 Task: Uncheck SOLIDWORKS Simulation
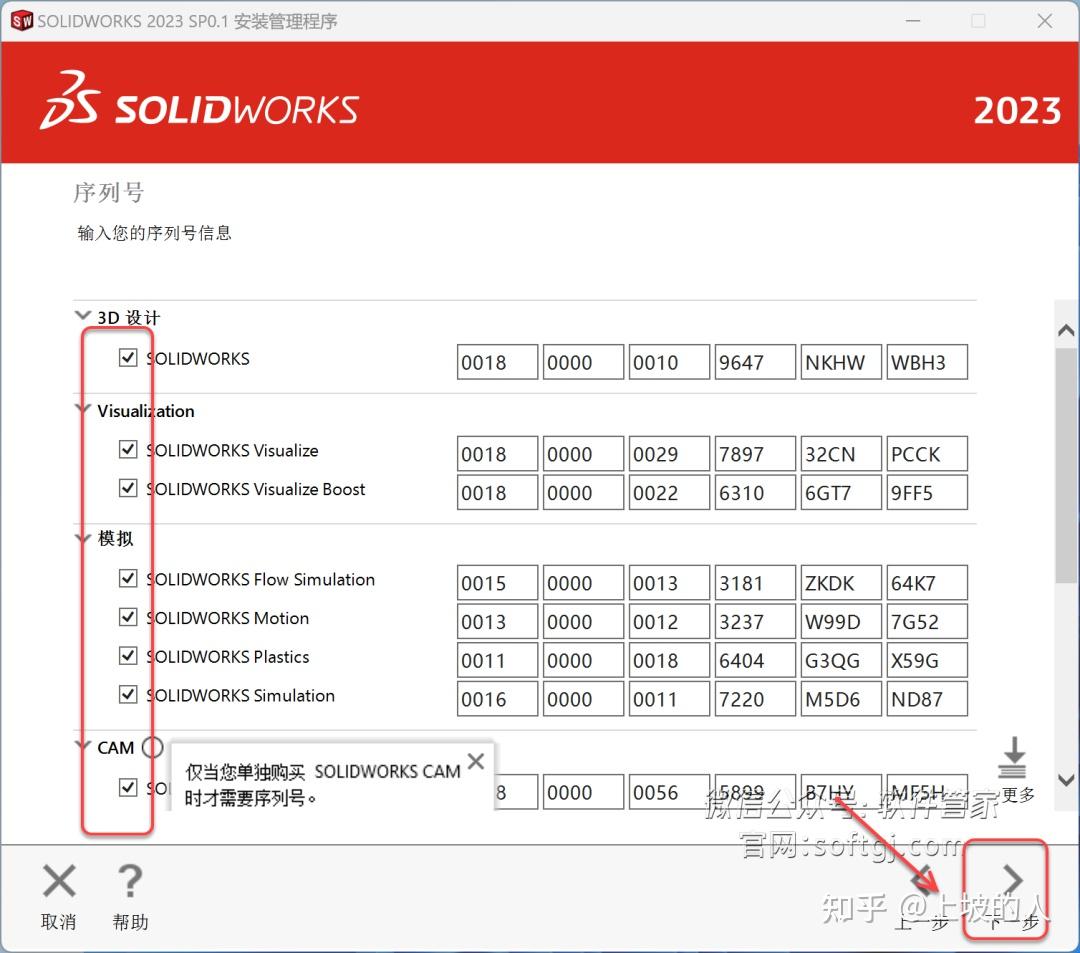(x=128, y=694)
